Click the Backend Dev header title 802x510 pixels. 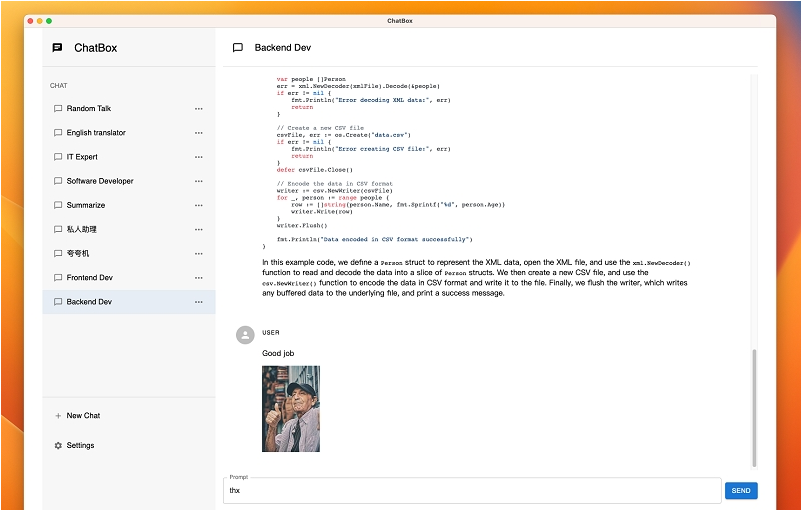click(283, 48)
